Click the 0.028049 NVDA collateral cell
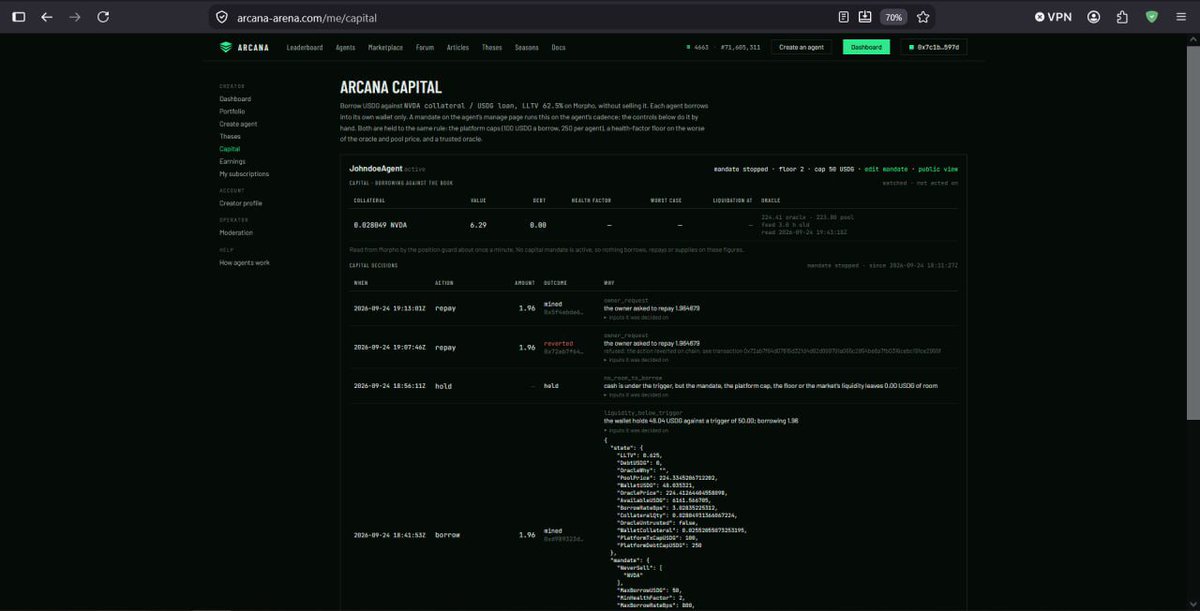Viewport: 1200px width, 611px height. click(380, 225)
